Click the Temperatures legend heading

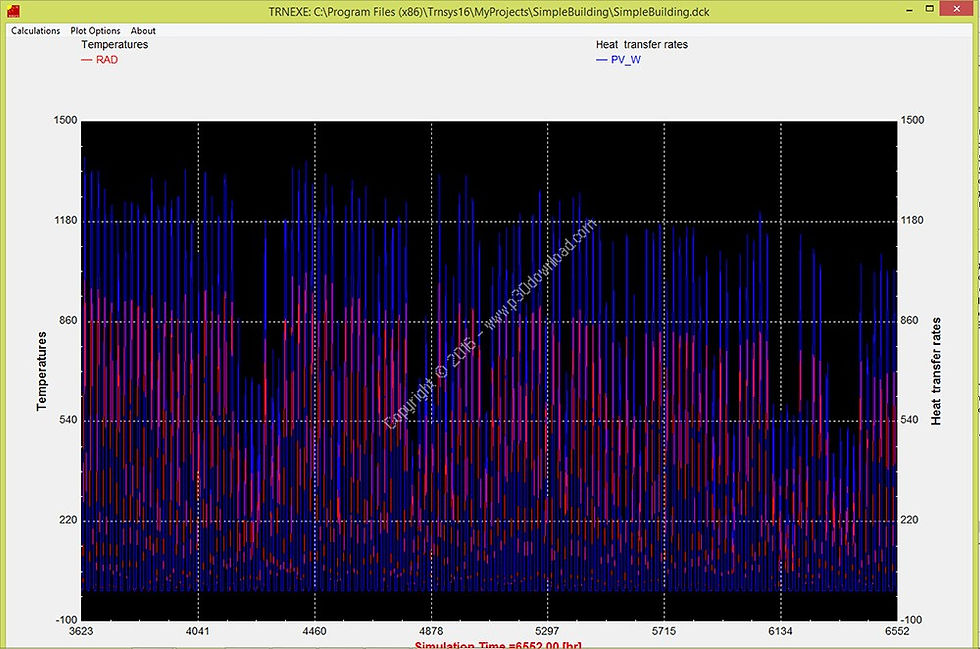114,44
